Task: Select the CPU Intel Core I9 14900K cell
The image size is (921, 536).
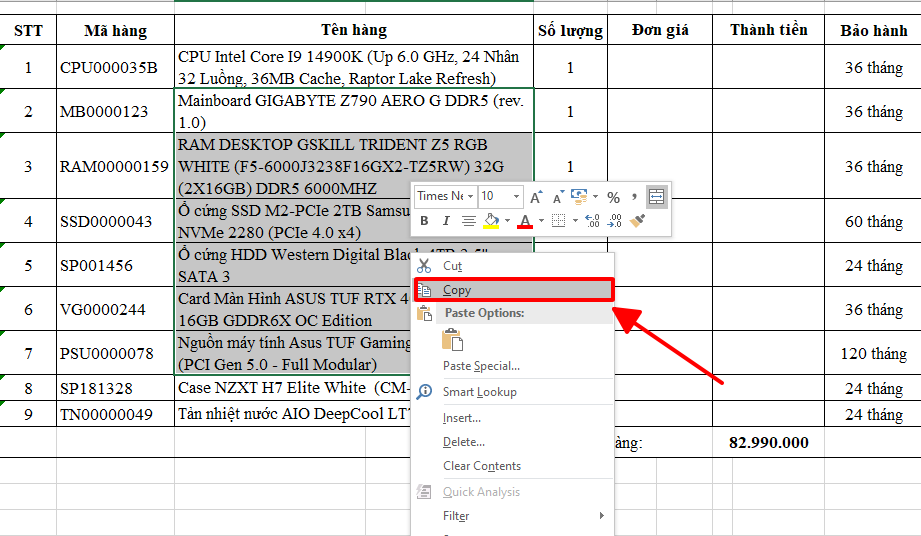Action: [354, 68]
